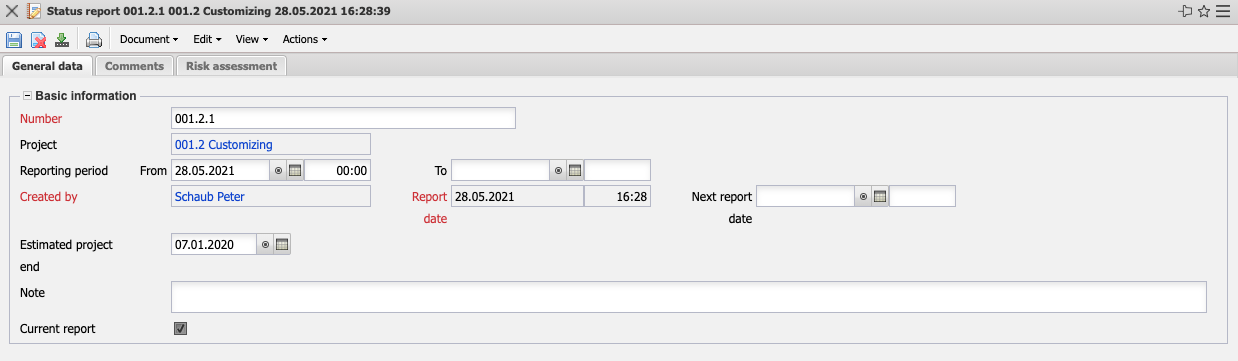1238x361 pixels.
Task: Click the dot button beside Estimated project end
Action: (265, 245)
